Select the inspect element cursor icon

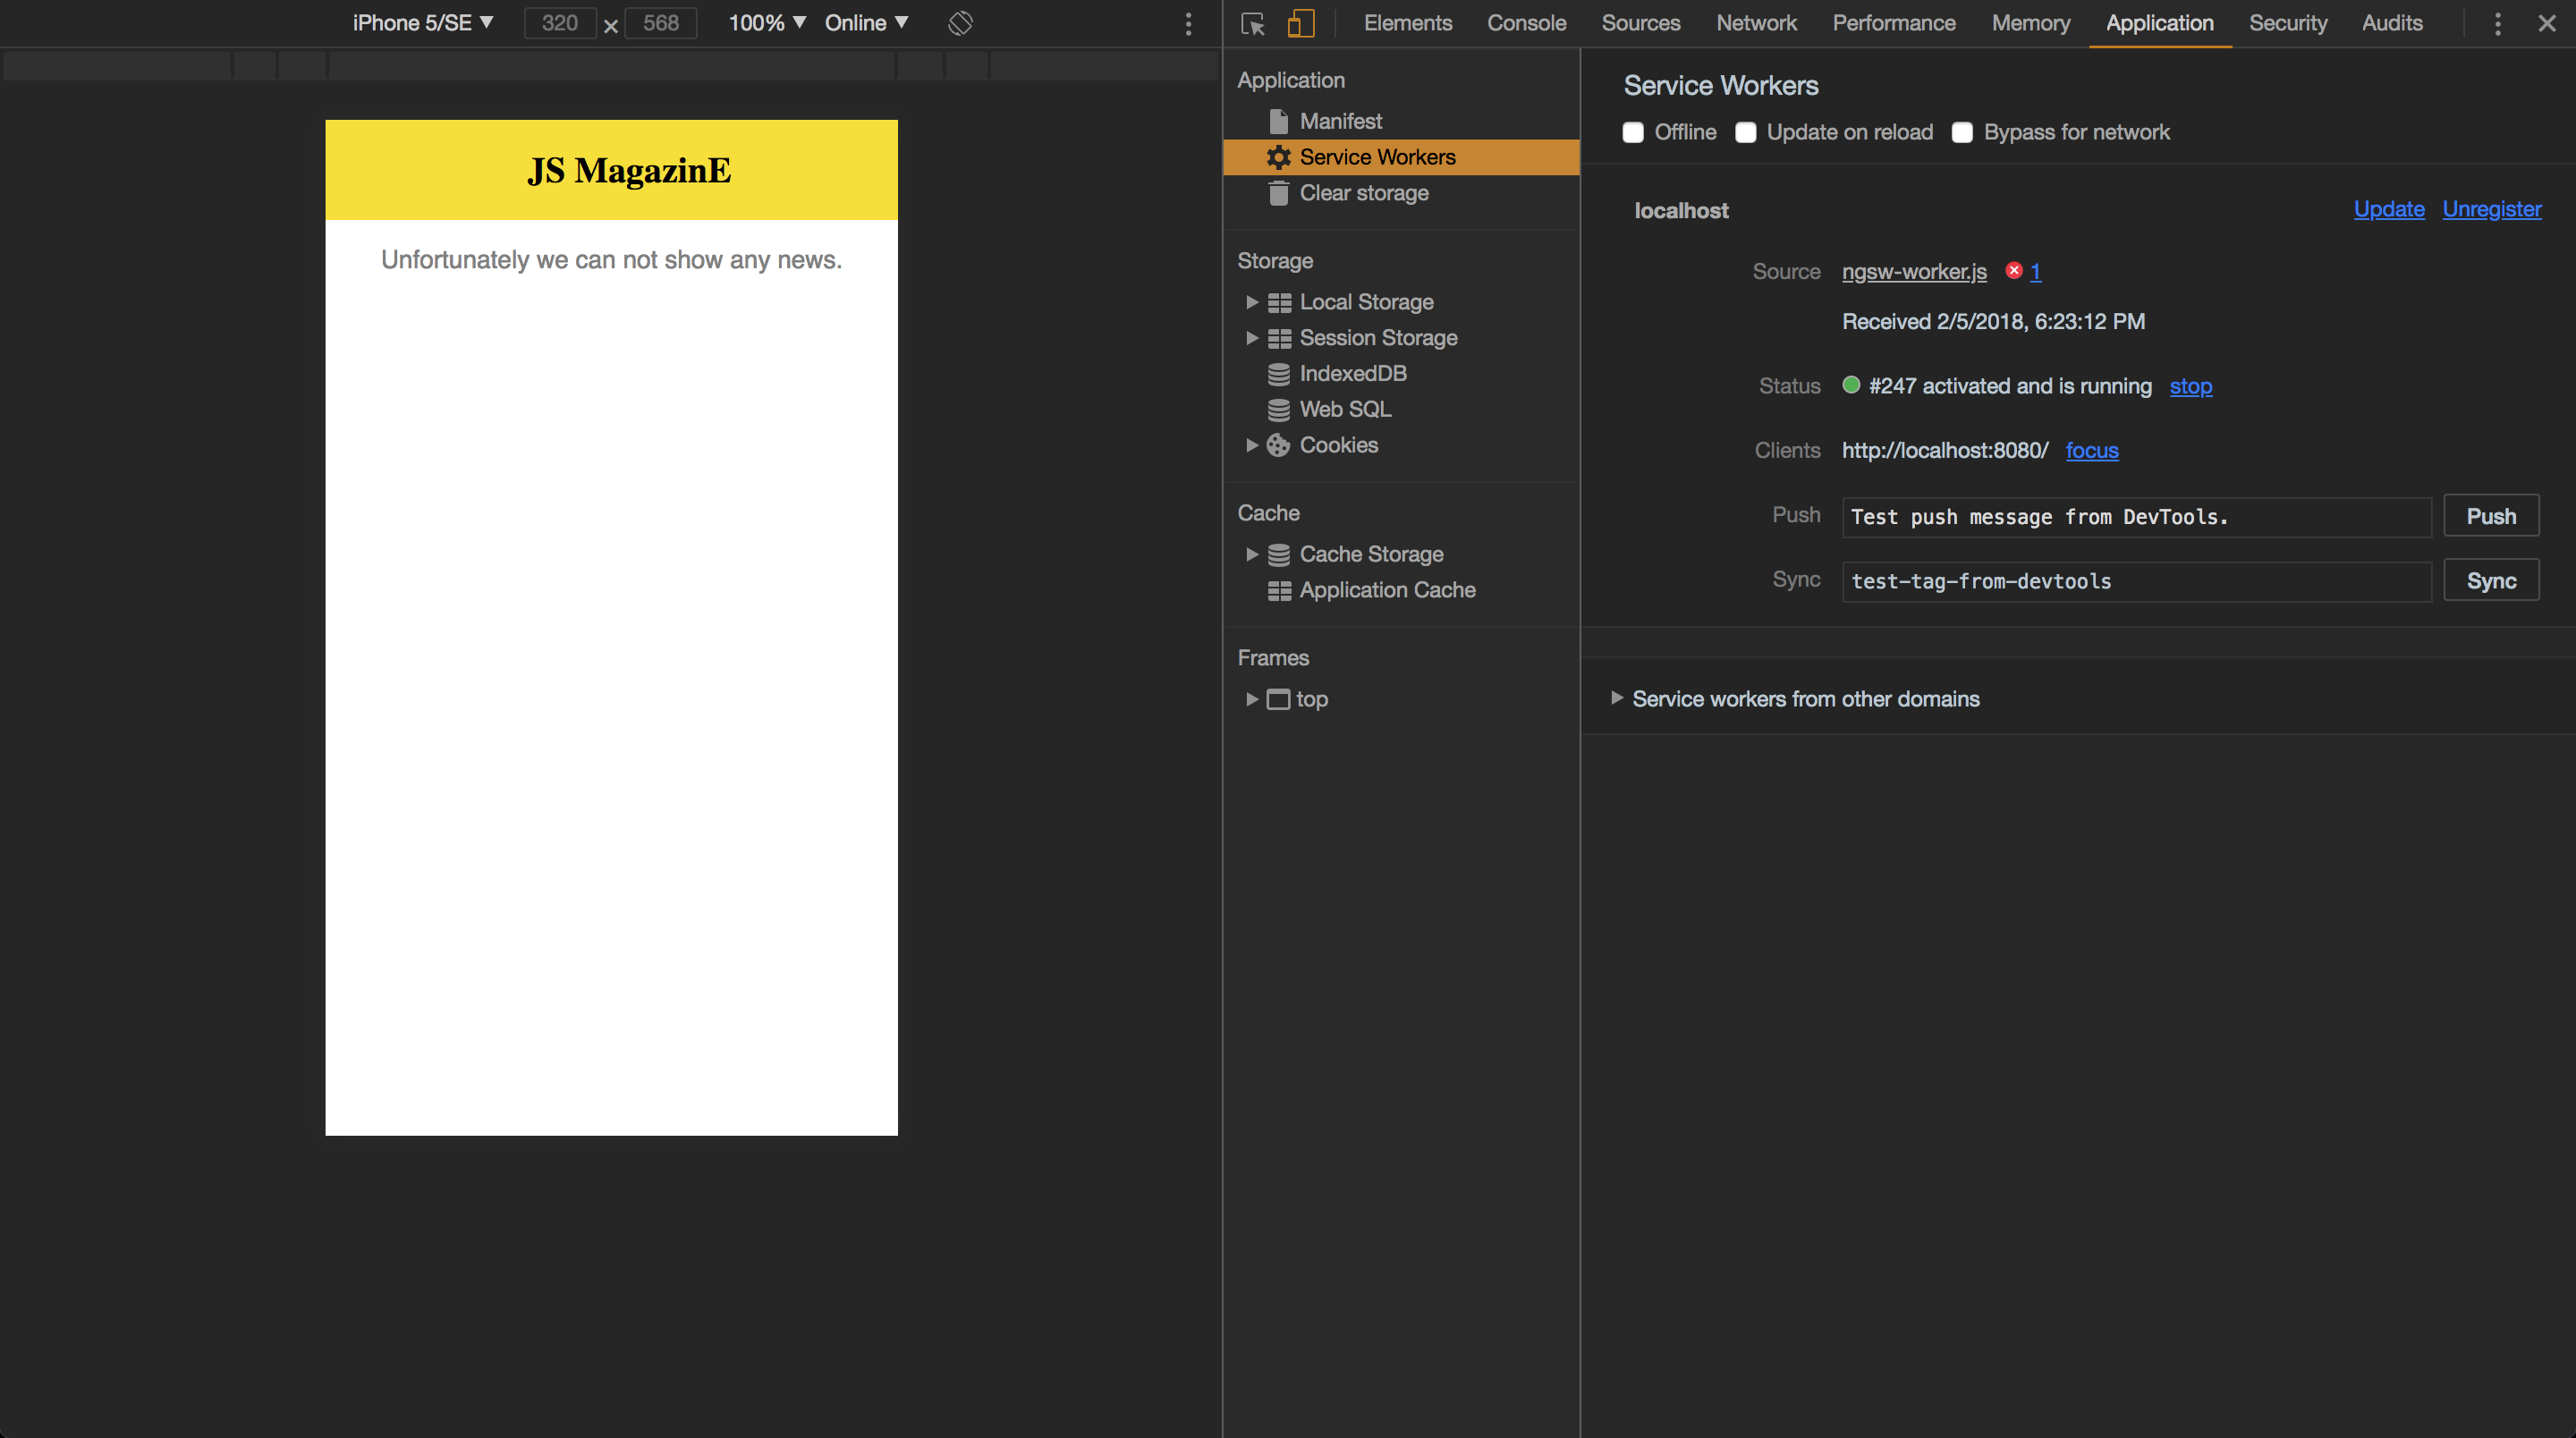(1252, 23)
